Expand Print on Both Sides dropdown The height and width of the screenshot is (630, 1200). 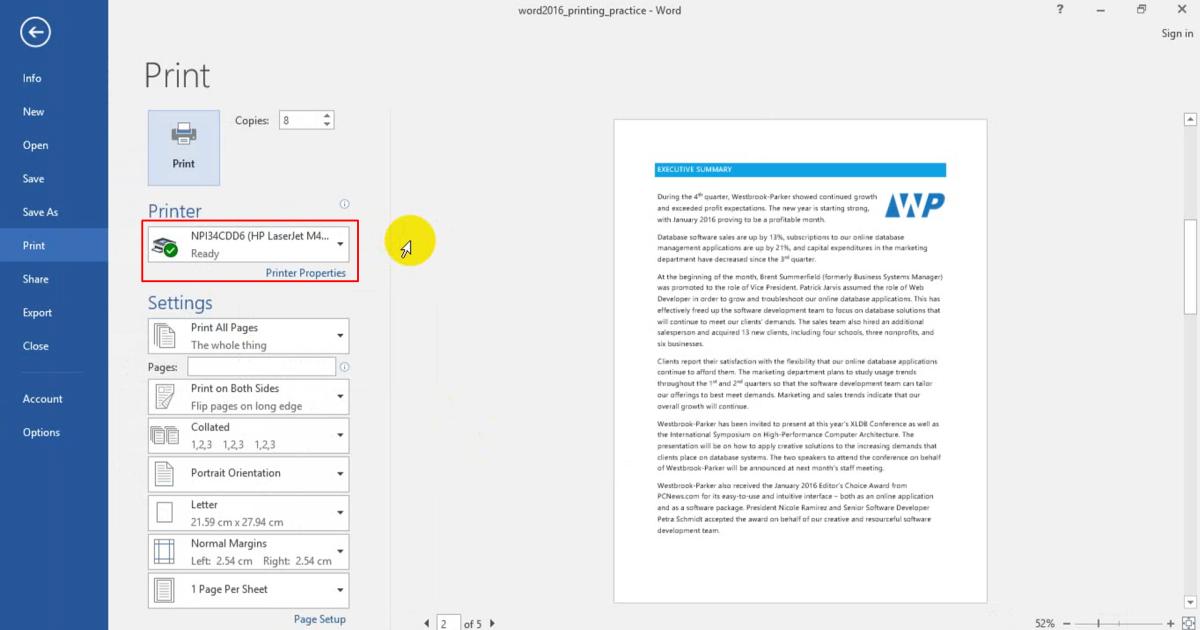point(249,397)
